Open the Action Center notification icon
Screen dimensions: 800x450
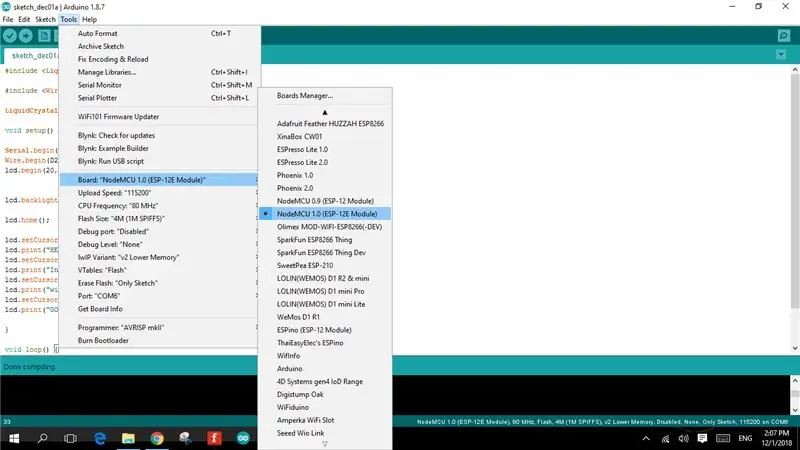[x=703, y=438]
